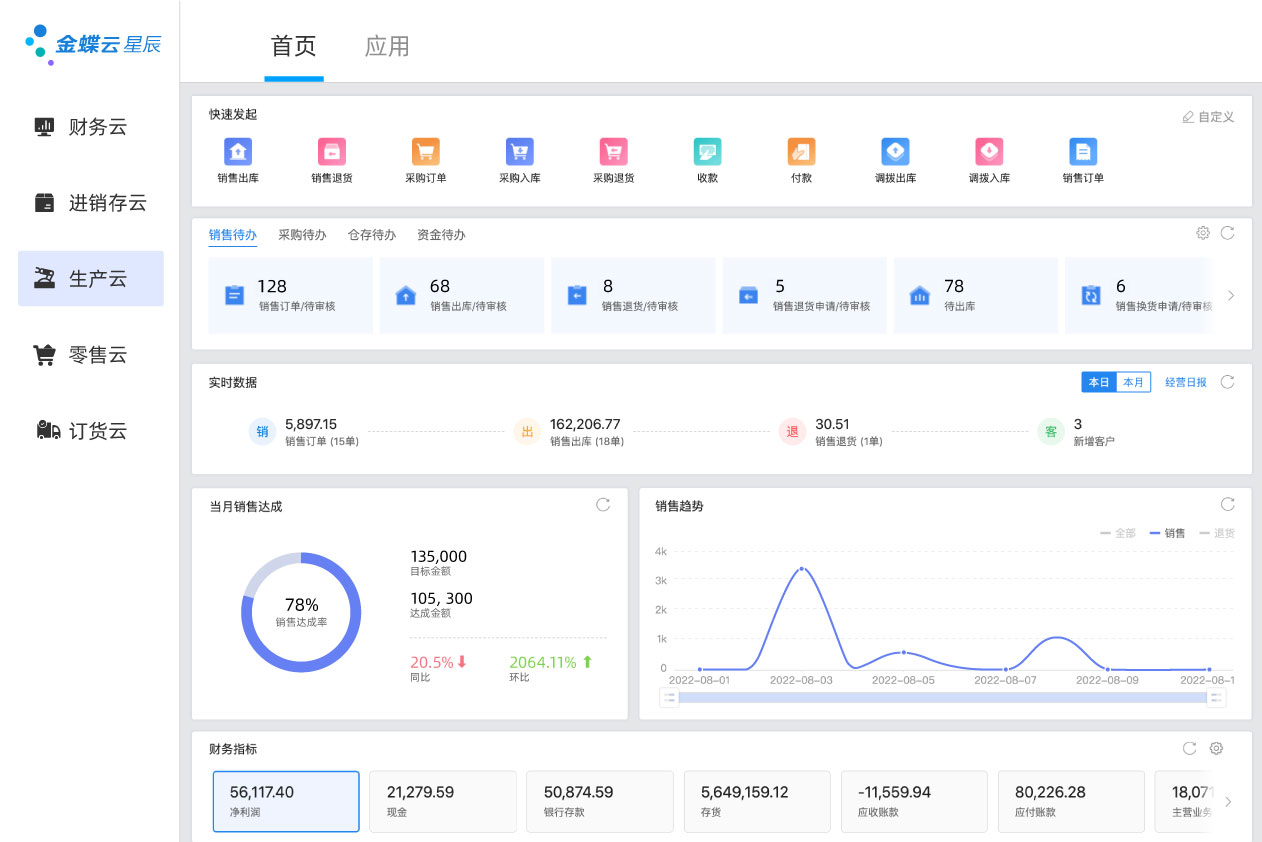Show more financial indicator cards arrow

point(1228,801)
